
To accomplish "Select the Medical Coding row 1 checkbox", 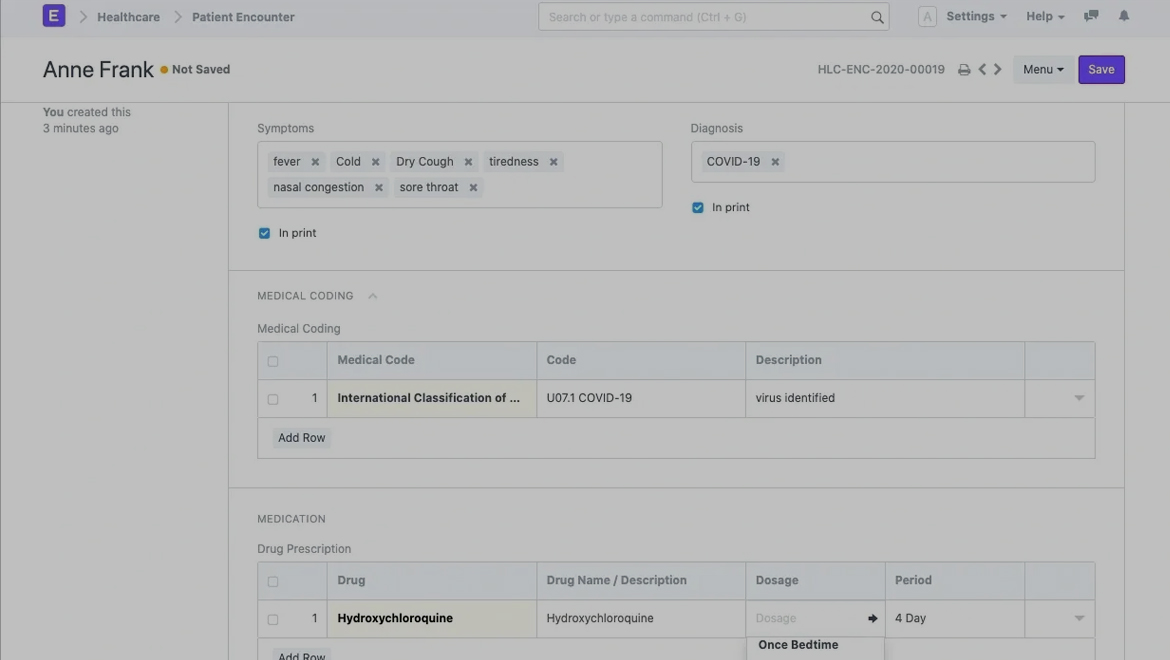I will [x=273, y=399].
